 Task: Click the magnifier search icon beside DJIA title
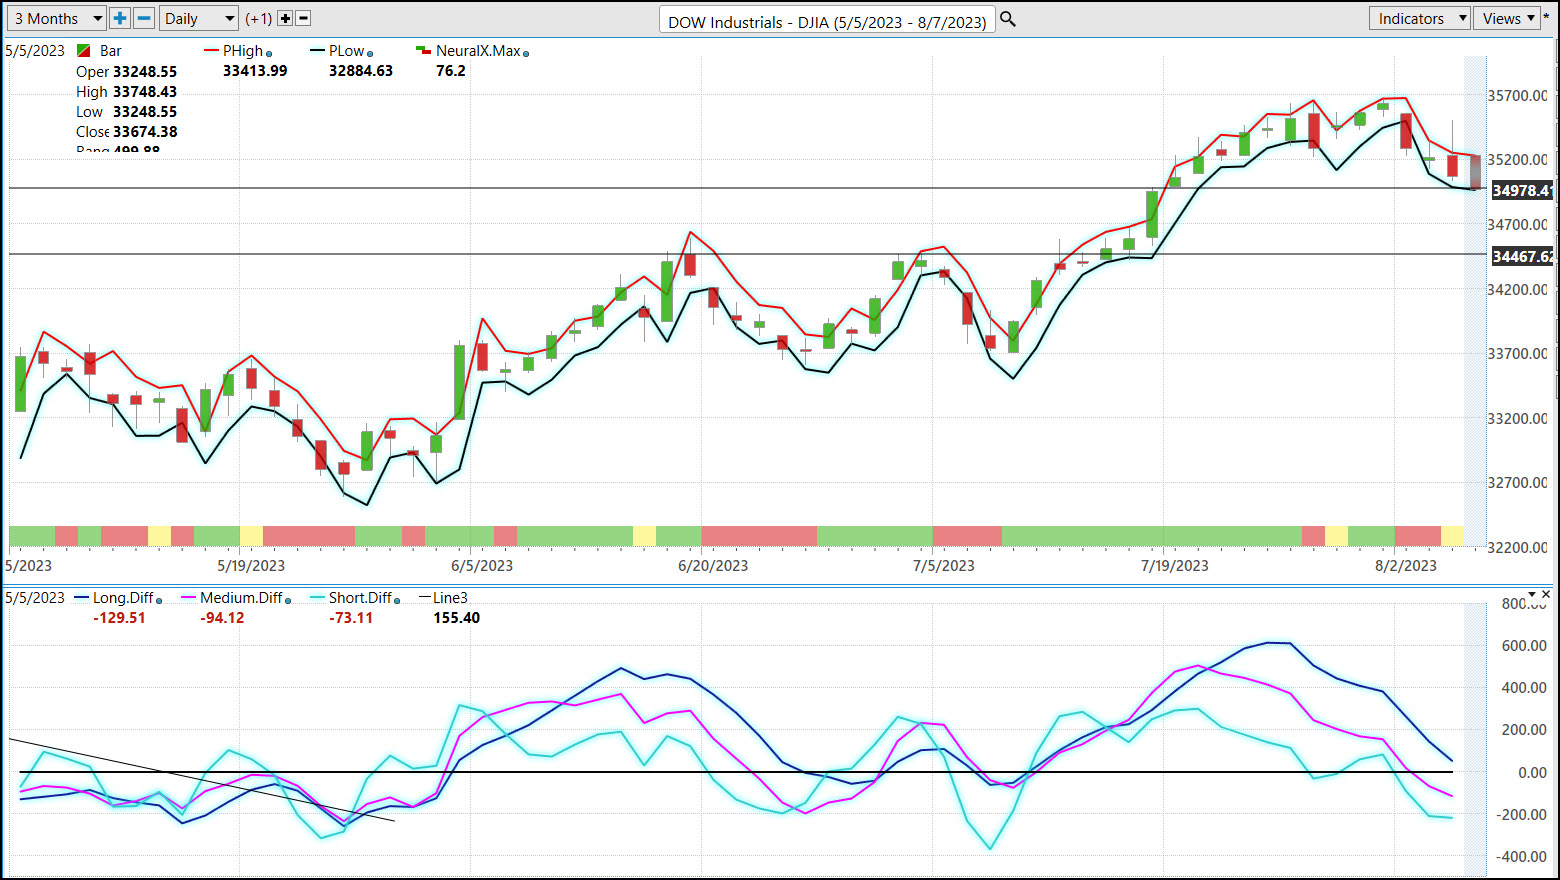click(x=1008, y=19)
